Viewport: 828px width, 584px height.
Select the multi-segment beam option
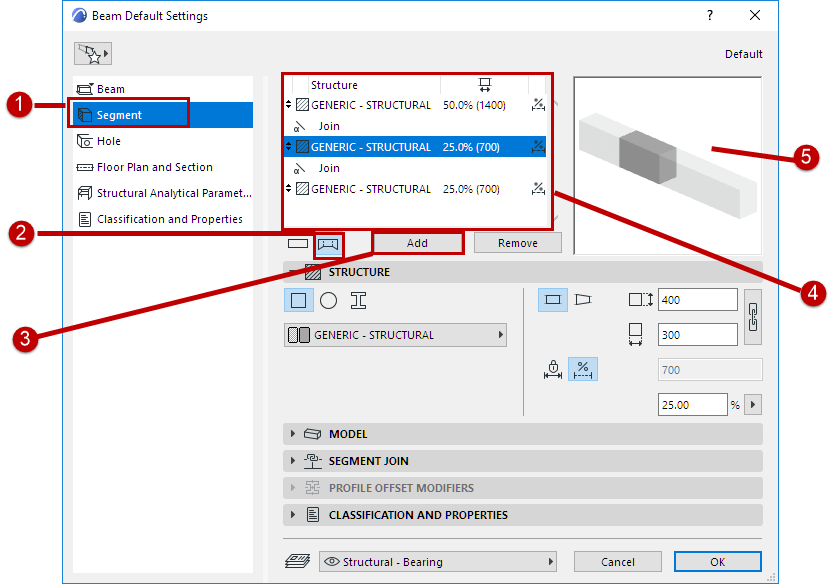328,244
